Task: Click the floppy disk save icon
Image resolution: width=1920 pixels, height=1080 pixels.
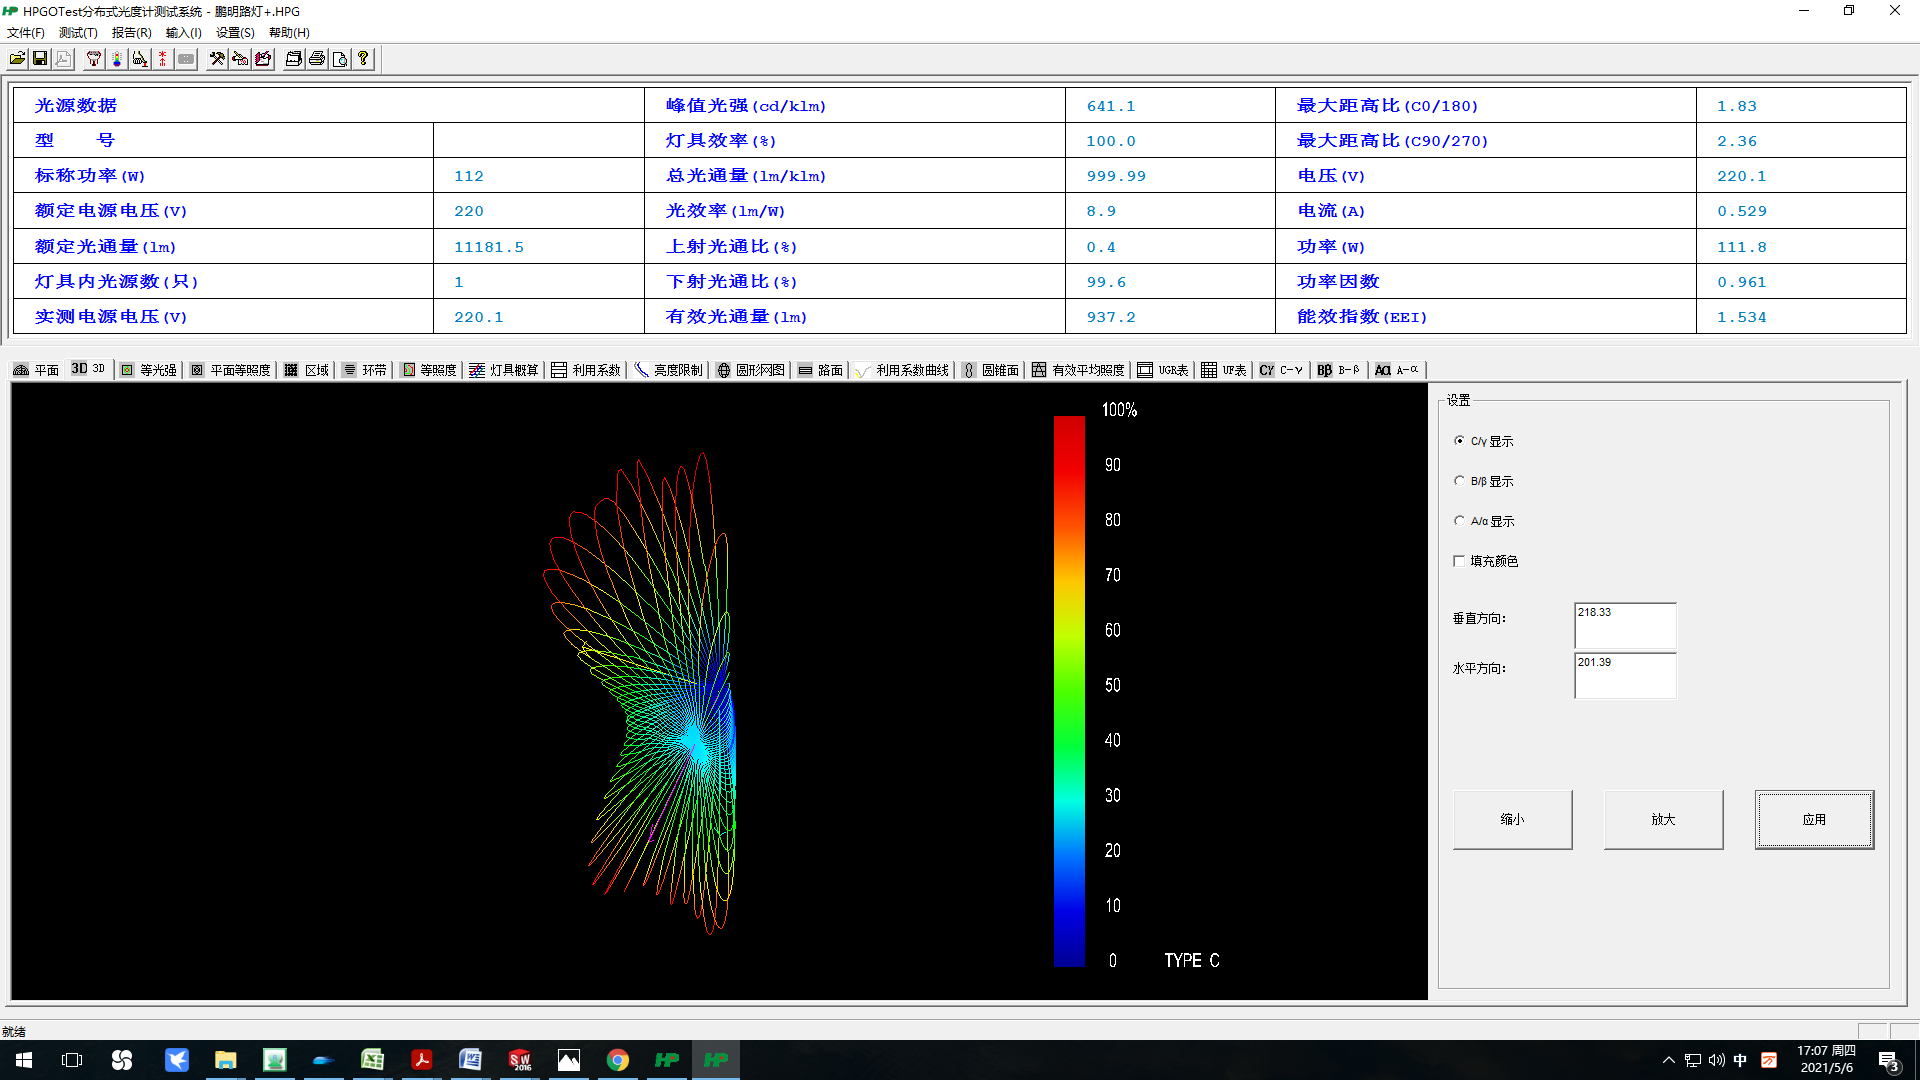Action: click(40, 59)
